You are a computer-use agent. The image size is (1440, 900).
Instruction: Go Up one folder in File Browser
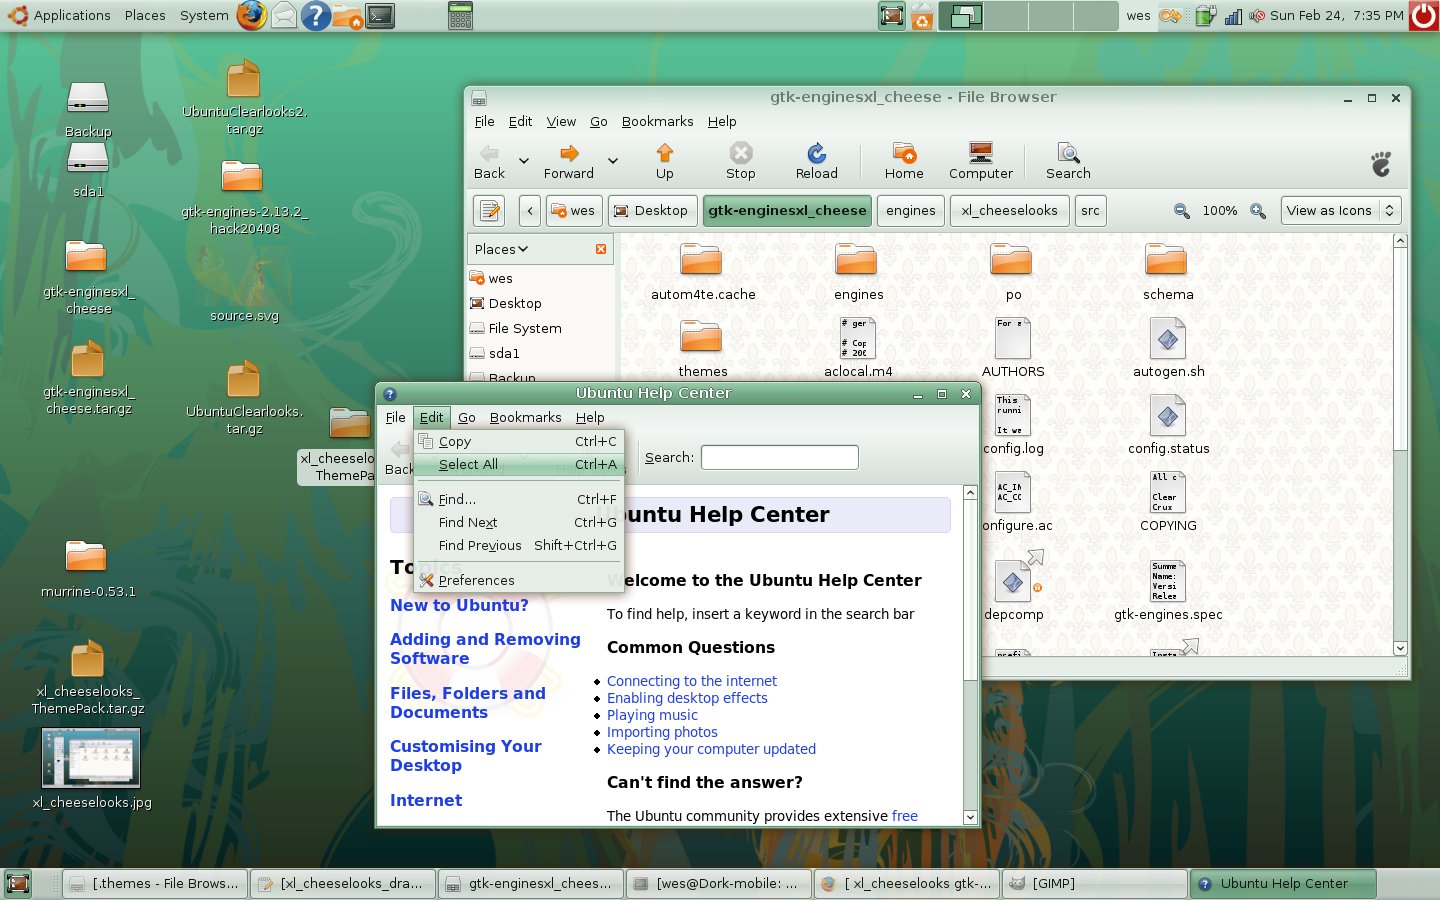664,161
